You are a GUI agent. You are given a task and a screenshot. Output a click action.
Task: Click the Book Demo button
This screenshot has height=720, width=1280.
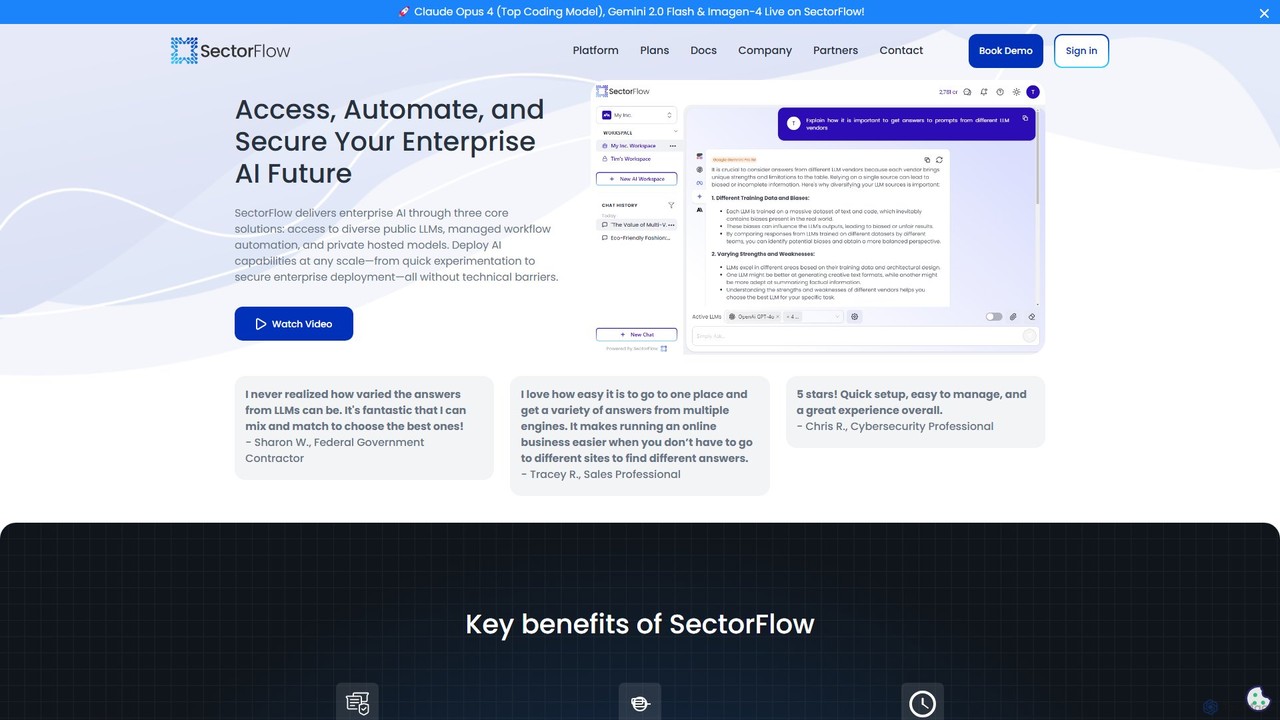click(1006, 51)
